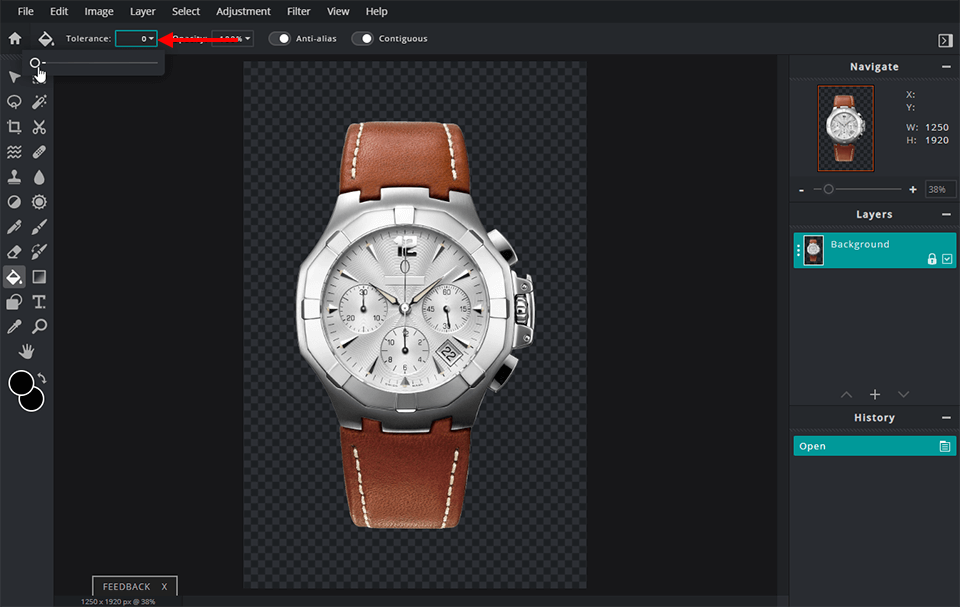Collapse the Layers panel
This screenshot has width=960, height=607.
(946, 215)
